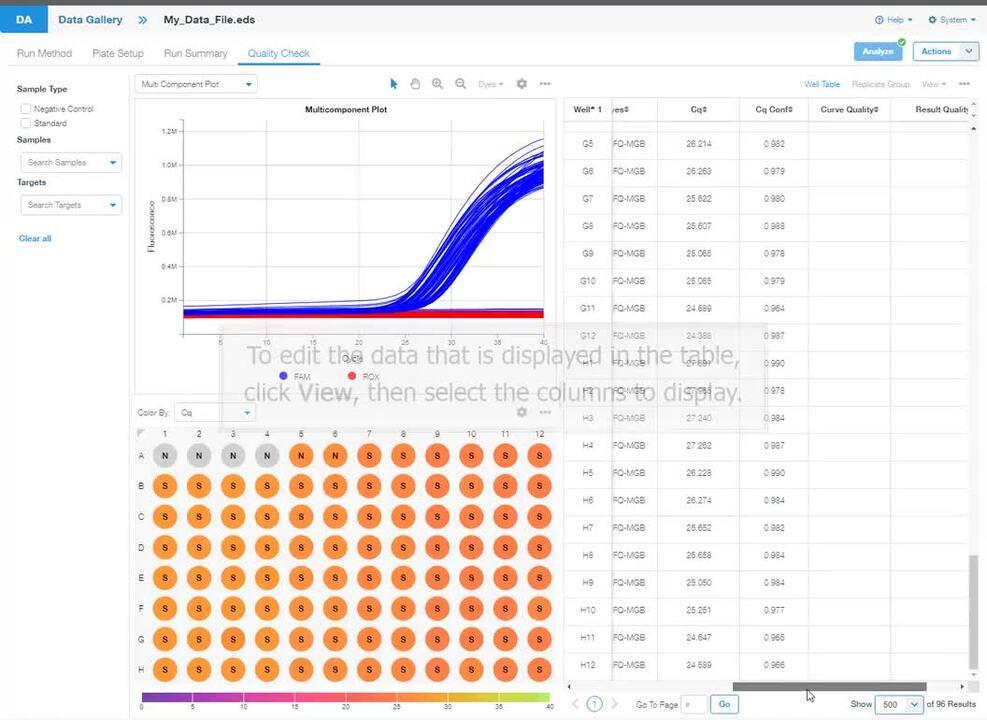Open the Plate Setup tab
987x720 pixels.
117,53
